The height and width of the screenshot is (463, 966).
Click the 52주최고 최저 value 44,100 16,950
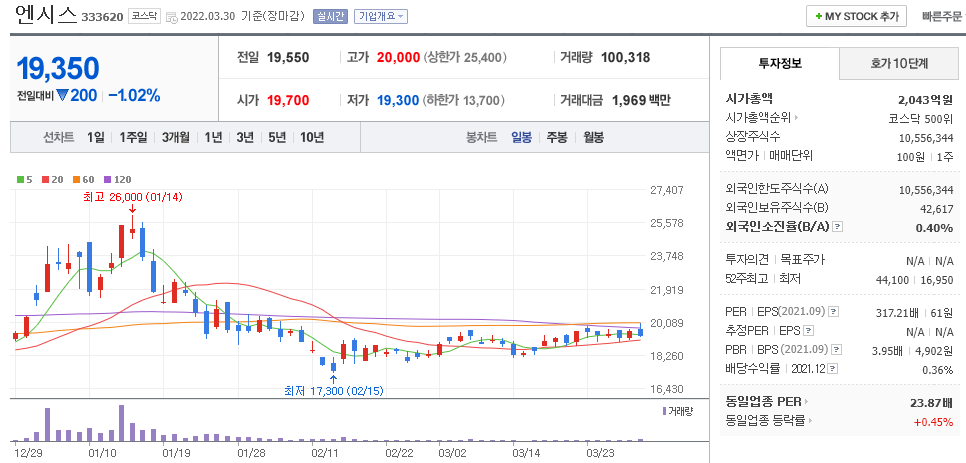[x=914, y=280]
